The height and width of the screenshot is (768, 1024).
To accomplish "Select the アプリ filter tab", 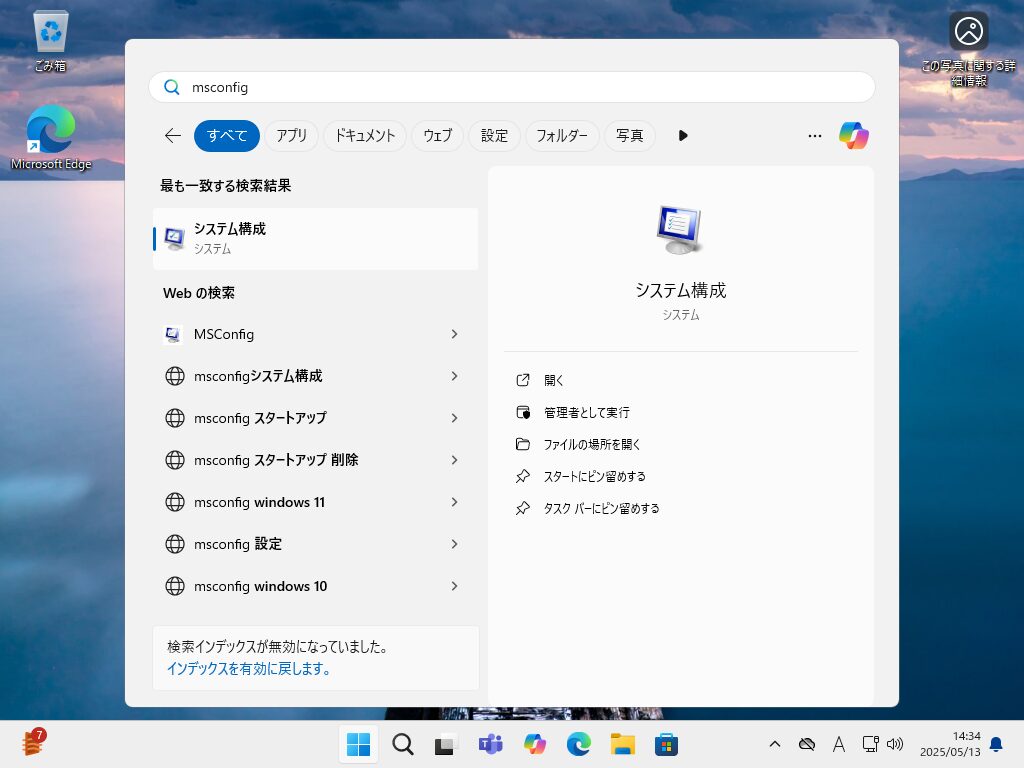I will coord(291,136).
